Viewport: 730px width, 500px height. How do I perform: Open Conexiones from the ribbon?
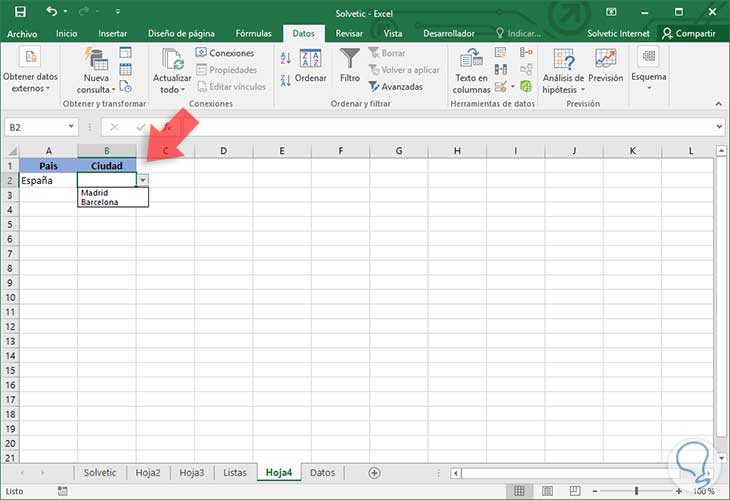225,53
